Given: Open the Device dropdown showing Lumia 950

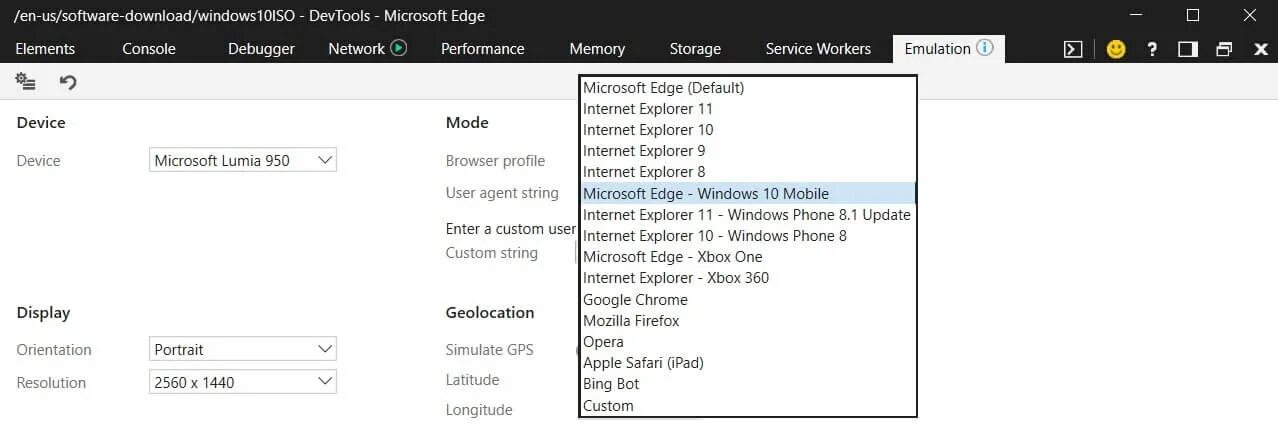Looking at the screenshot, I should click(243, 160).
